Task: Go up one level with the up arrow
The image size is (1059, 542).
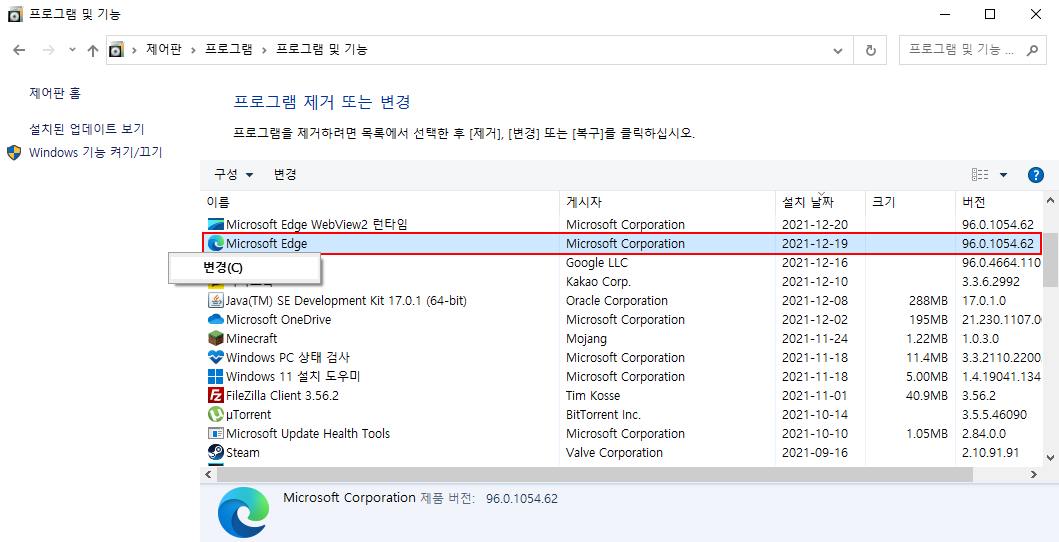Action: point(93,50)
